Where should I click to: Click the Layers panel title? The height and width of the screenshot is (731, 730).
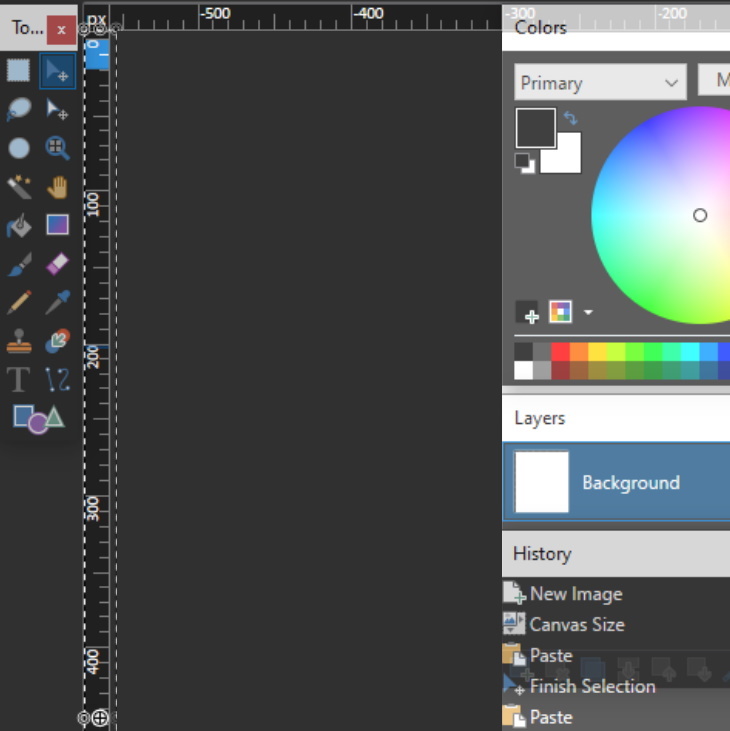click(x=539, y=418)
